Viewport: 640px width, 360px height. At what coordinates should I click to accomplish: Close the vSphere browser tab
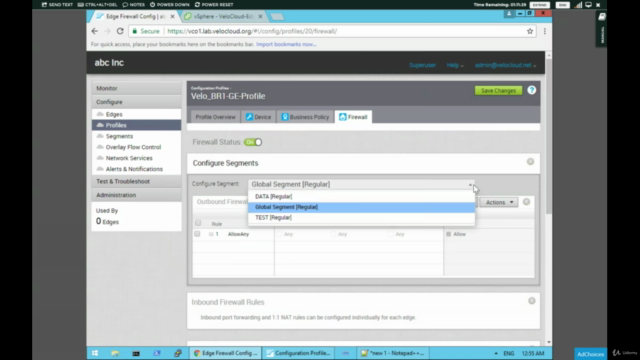point(260,16)
